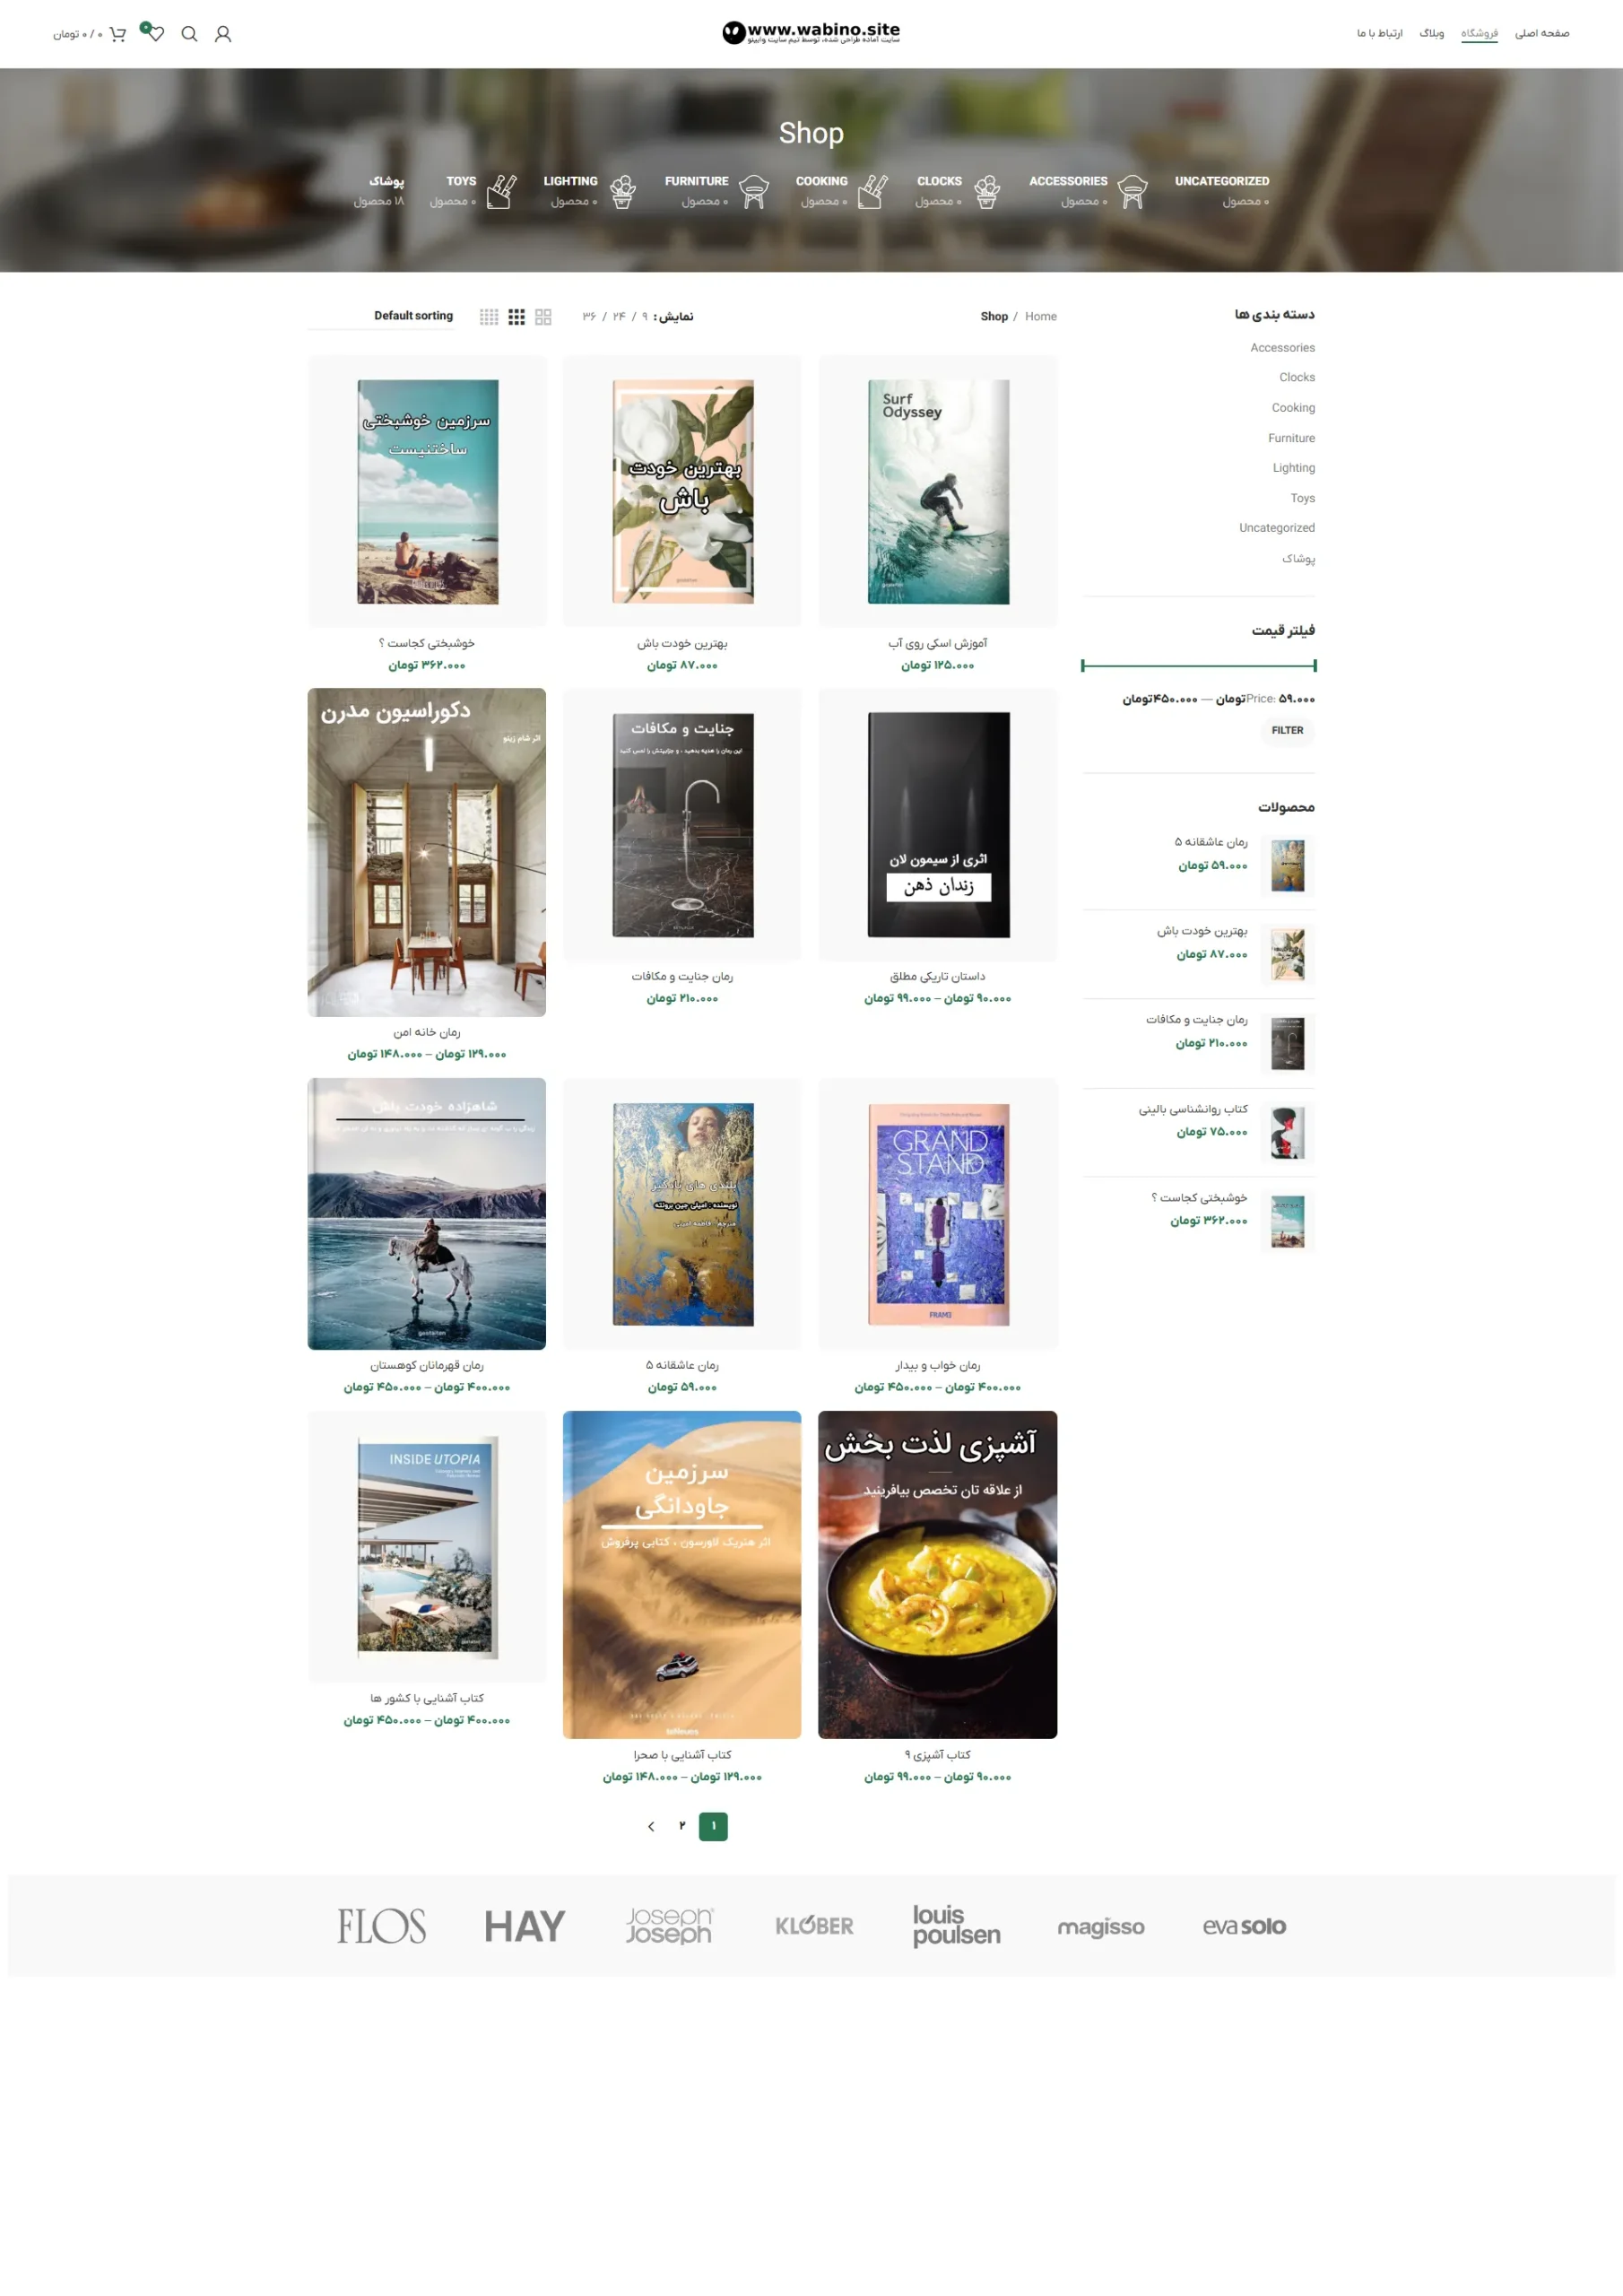Open the Surf Odyssey book thumbnail

938,491
